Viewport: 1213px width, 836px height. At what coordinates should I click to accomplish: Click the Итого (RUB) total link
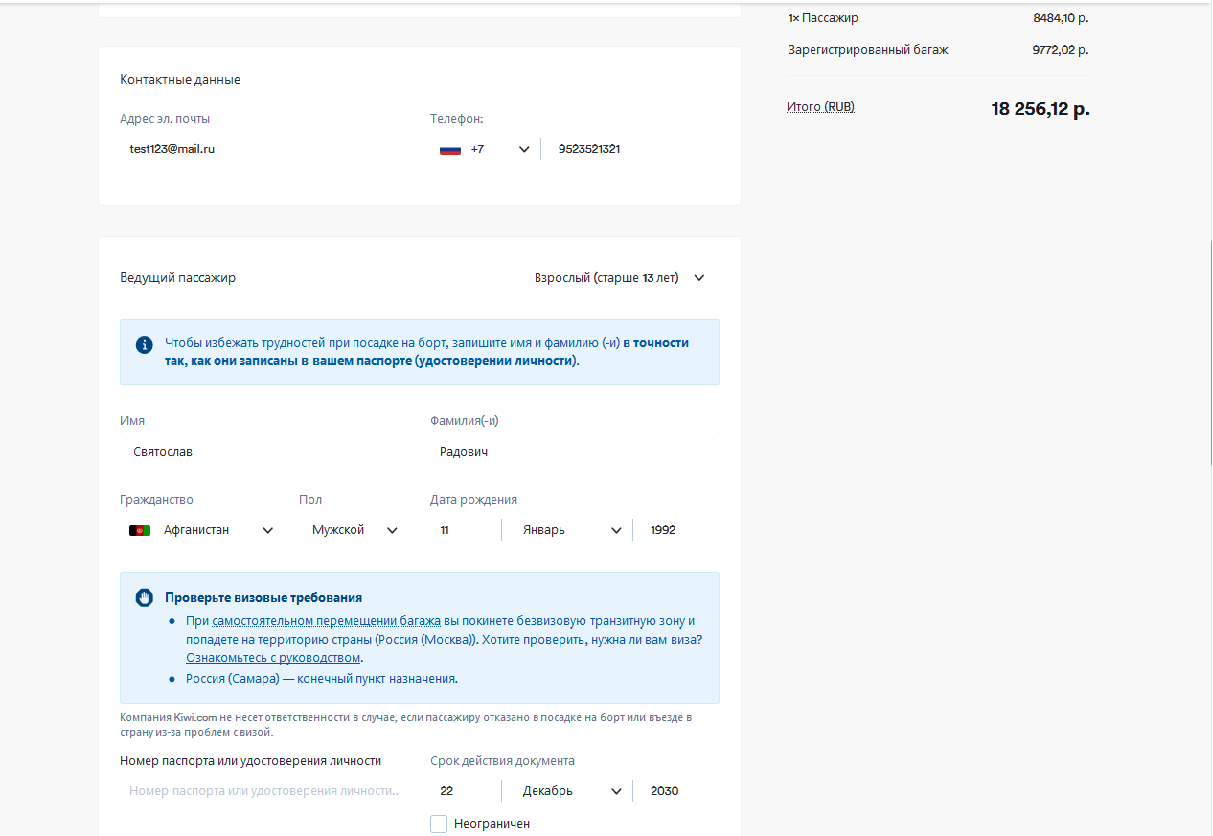[x=821, y=107]
